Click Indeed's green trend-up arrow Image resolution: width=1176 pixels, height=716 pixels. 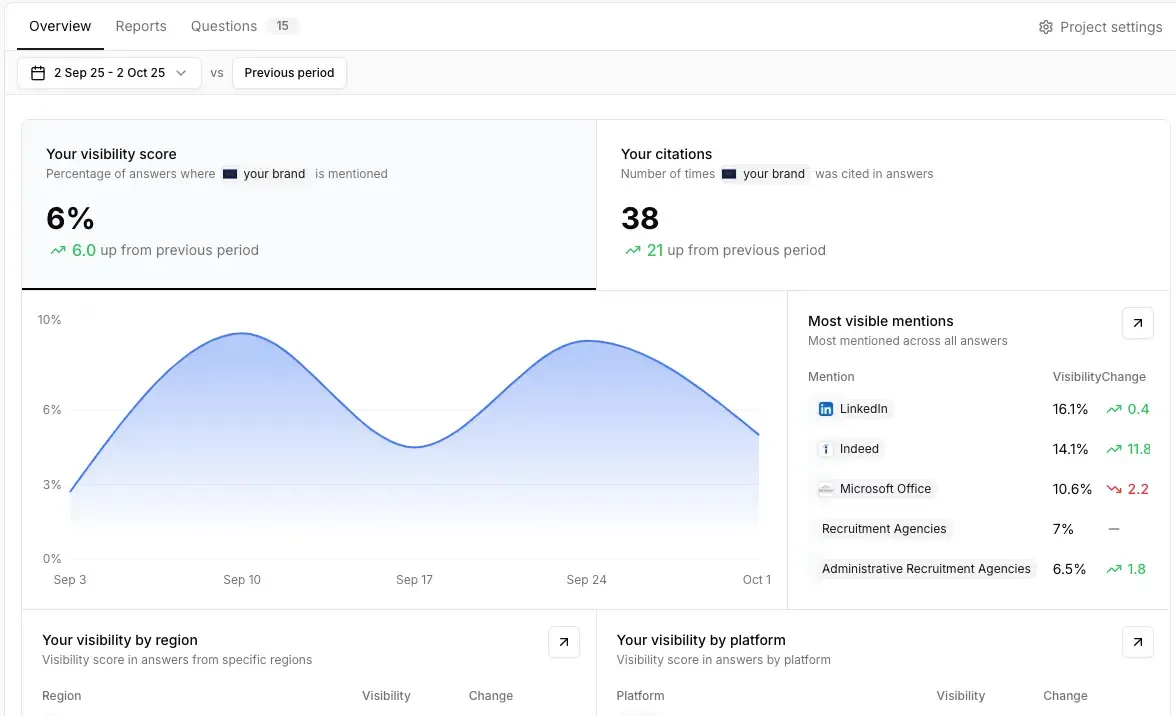pos(1114,449)
